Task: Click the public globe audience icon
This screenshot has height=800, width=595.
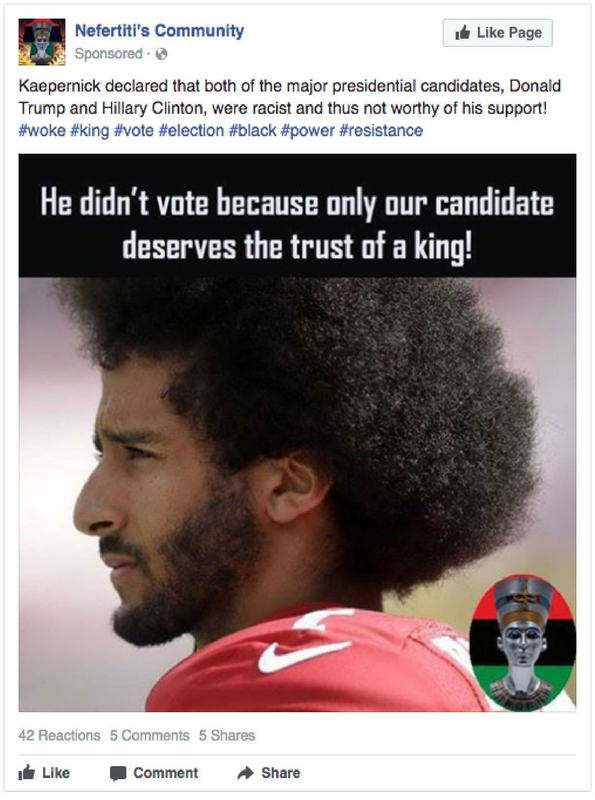Action: coord(161,54)
